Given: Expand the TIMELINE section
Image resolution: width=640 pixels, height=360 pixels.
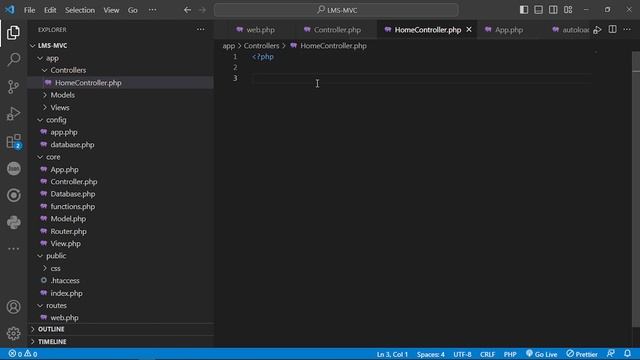Looking at the screenshot, I should tap(121, 341).
